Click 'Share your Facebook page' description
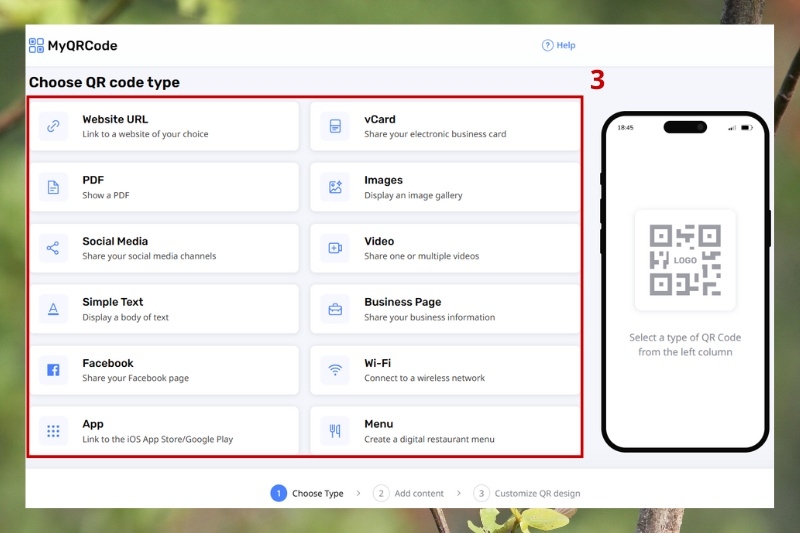800x533 pixels. [x=136, y=378]
